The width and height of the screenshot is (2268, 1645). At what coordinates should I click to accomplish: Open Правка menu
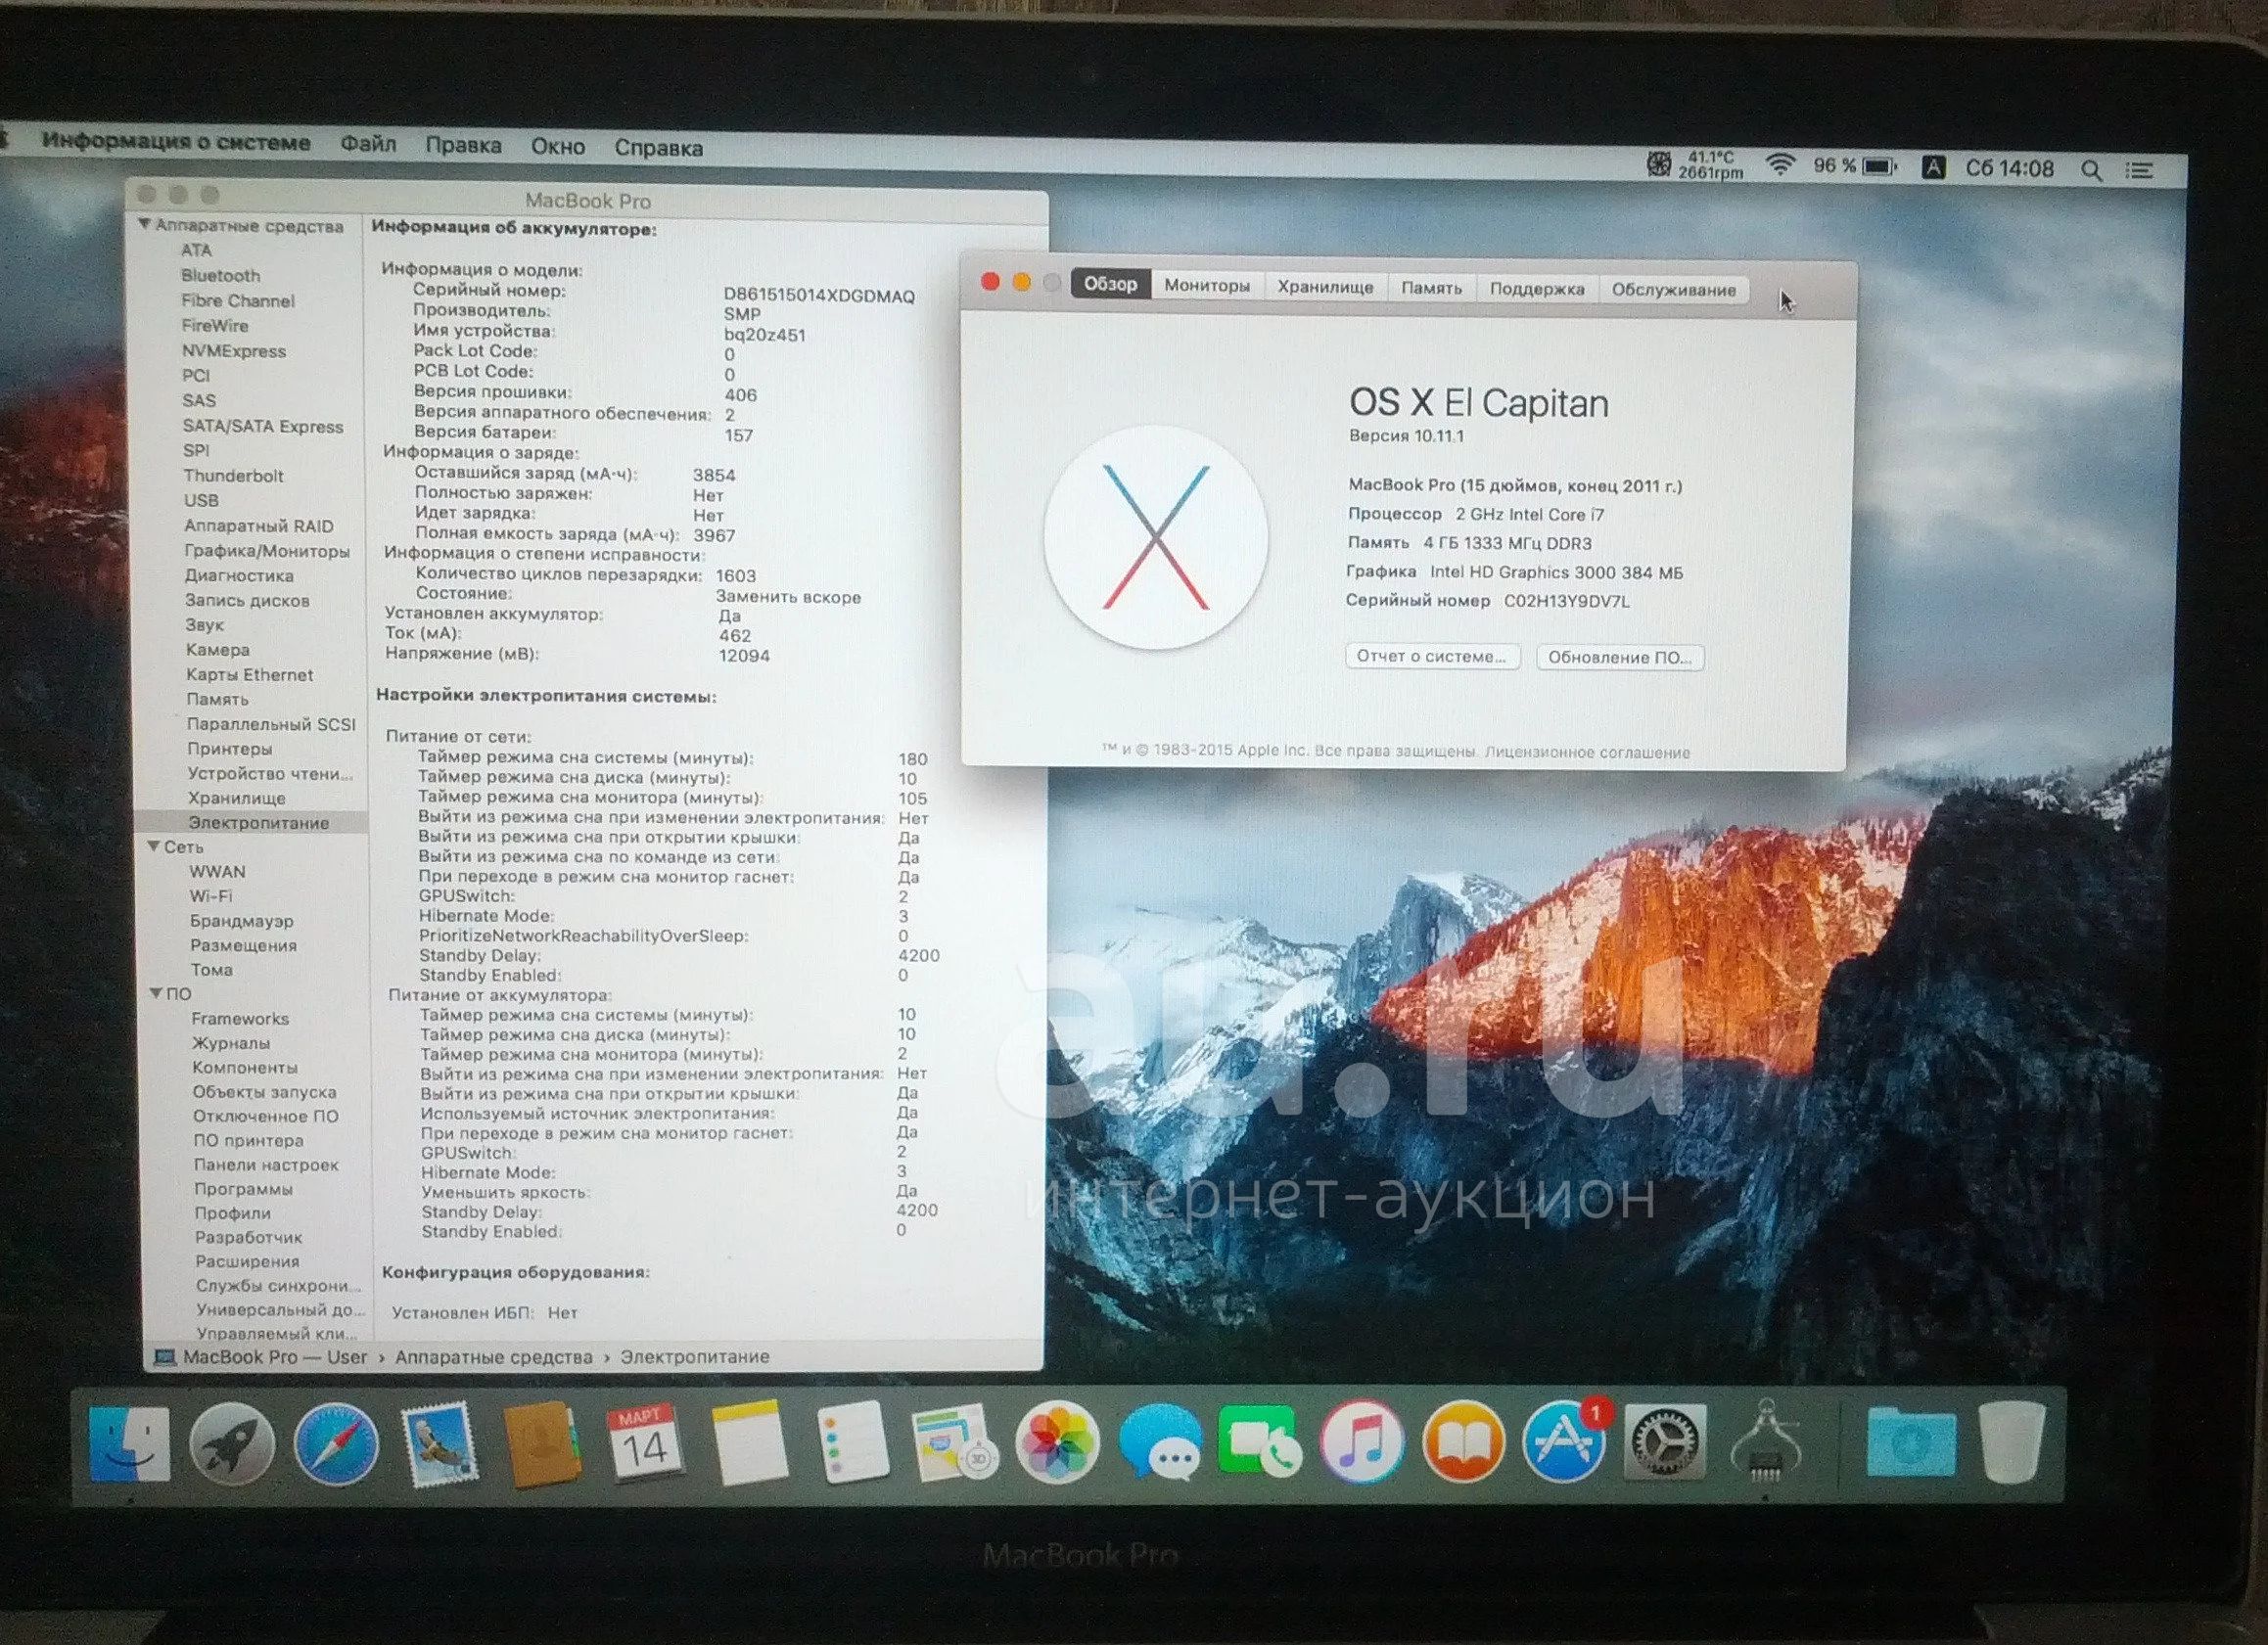463,146
